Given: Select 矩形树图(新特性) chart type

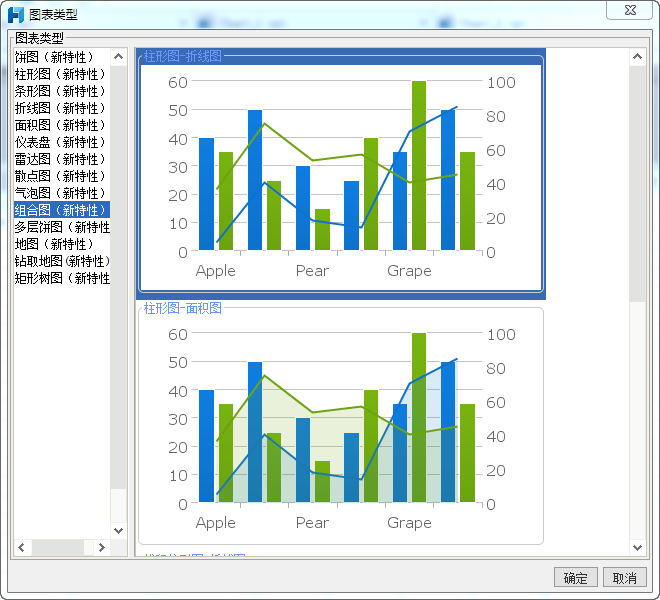Looking at the screenshot, I should click(x=62, y=278).
